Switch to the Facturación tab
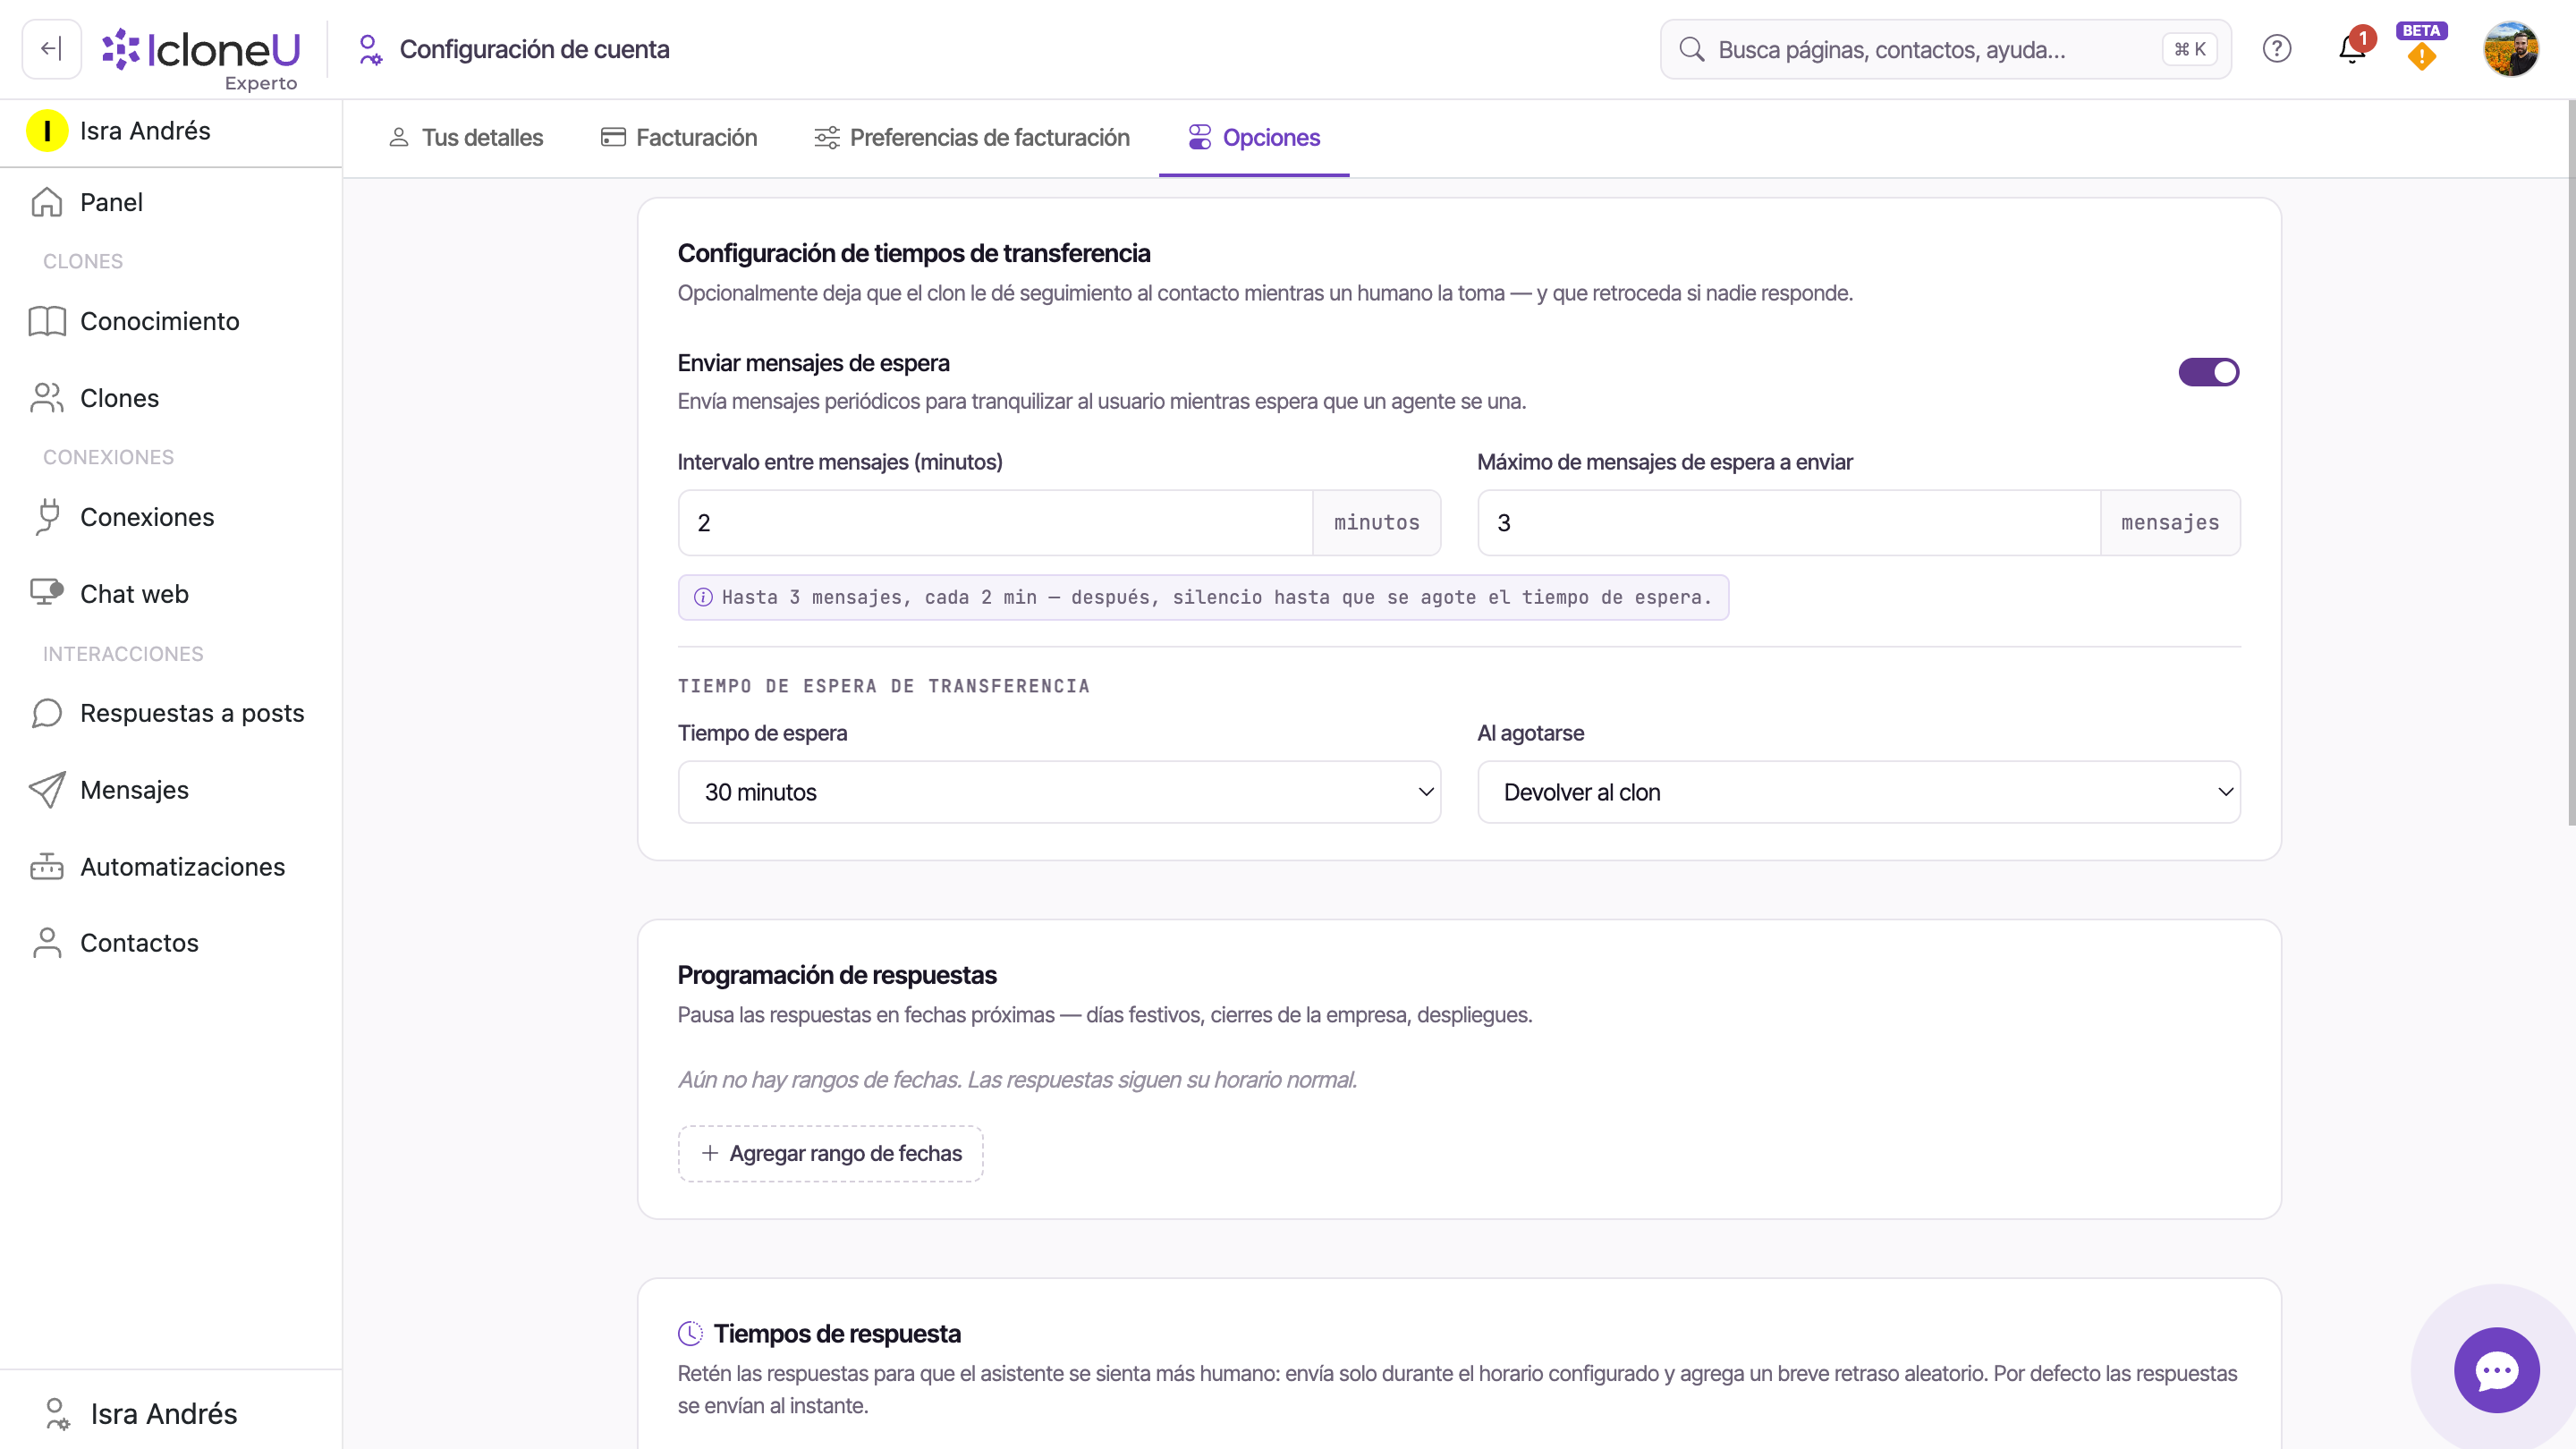 click(679, 138)
